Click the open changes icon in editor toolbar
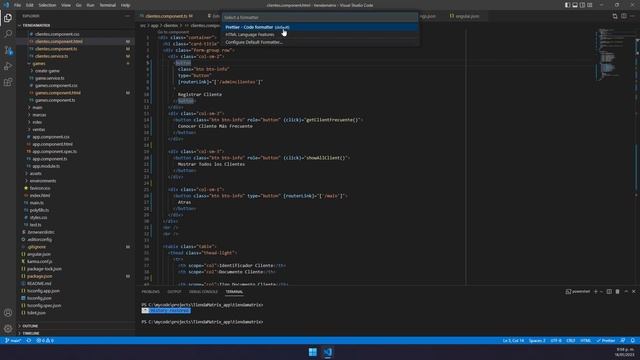 [615, 16]
